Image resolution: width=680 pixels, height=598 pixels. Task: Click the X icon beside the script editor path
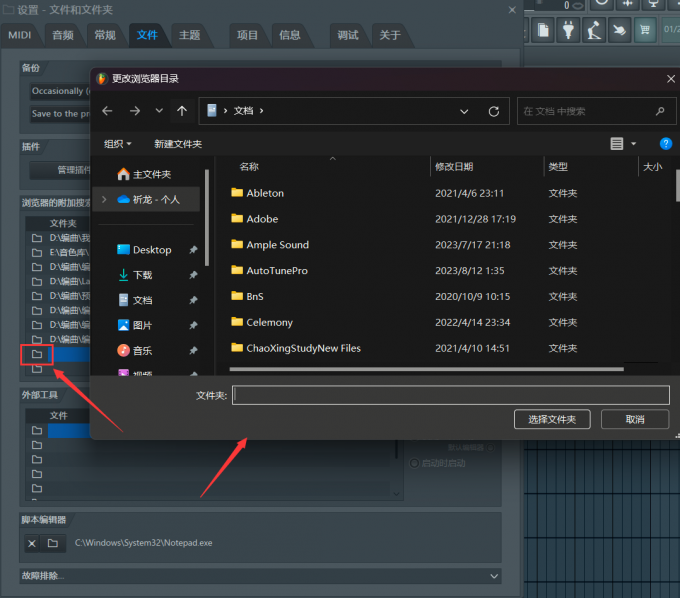(32, 543)
